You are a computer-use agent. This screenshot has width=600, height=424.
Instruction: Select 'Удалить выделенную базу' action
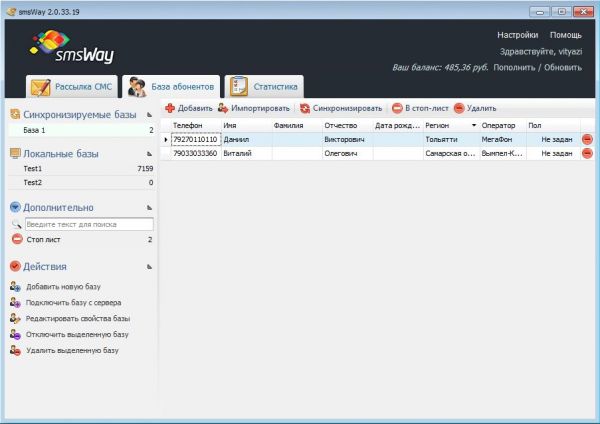point(71,350)
